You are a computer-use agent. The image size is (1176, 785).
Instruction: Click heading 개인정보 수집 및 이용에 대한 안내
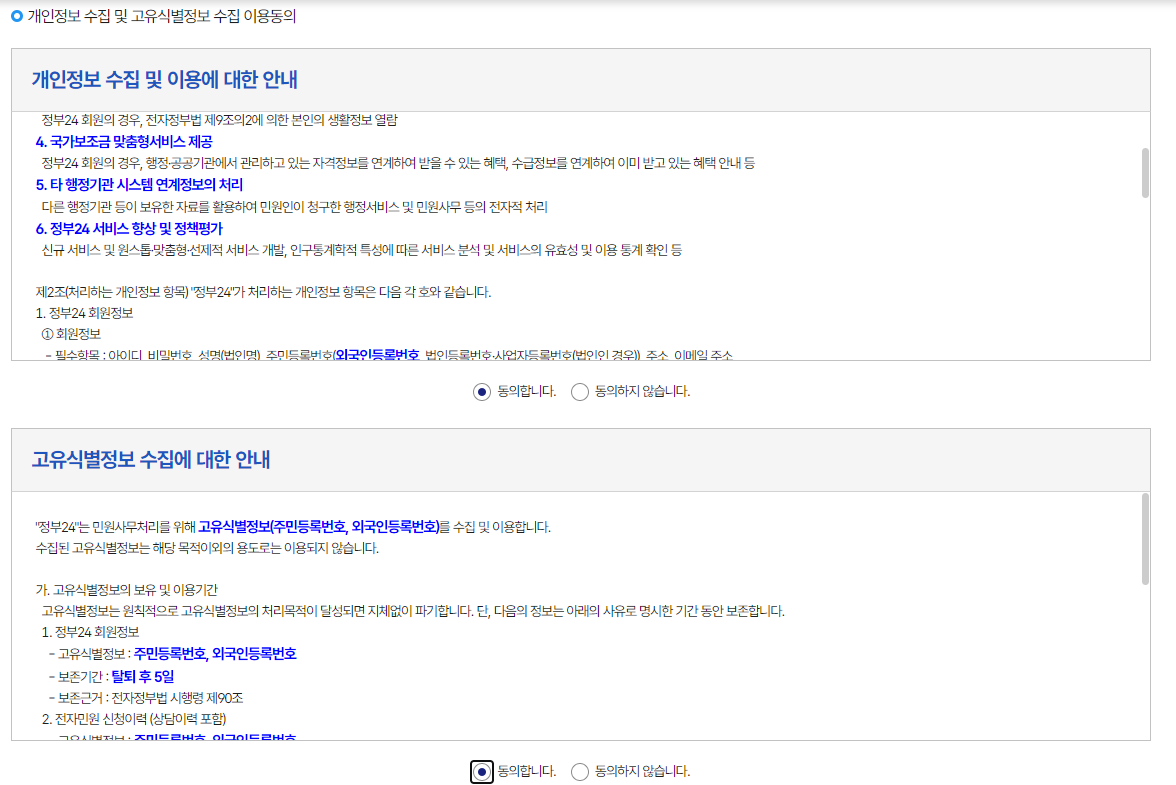(164, 79)
